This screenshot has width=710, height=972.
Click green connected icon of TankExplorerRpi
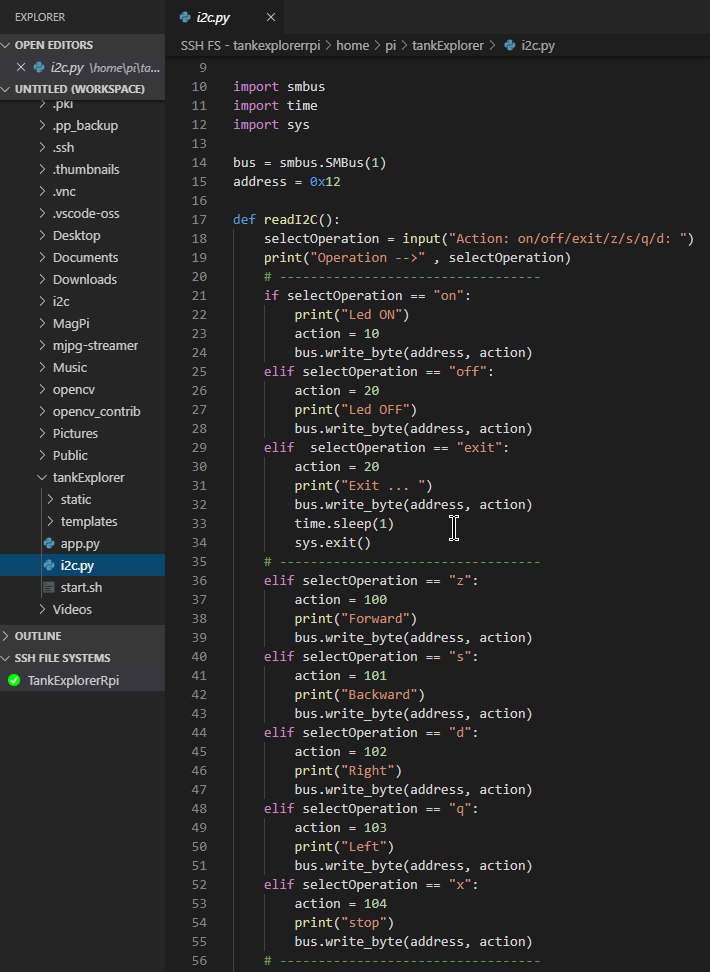tap(14, 680)
